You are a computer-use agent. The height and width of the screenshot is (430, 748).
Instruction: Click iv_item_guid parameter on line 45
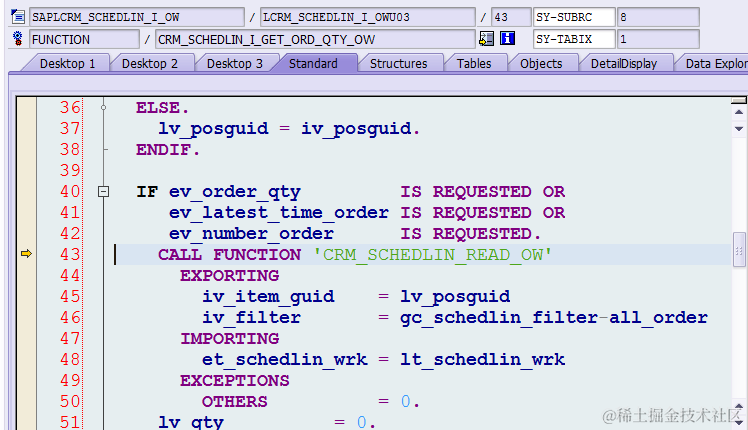(x=268, y=297)
